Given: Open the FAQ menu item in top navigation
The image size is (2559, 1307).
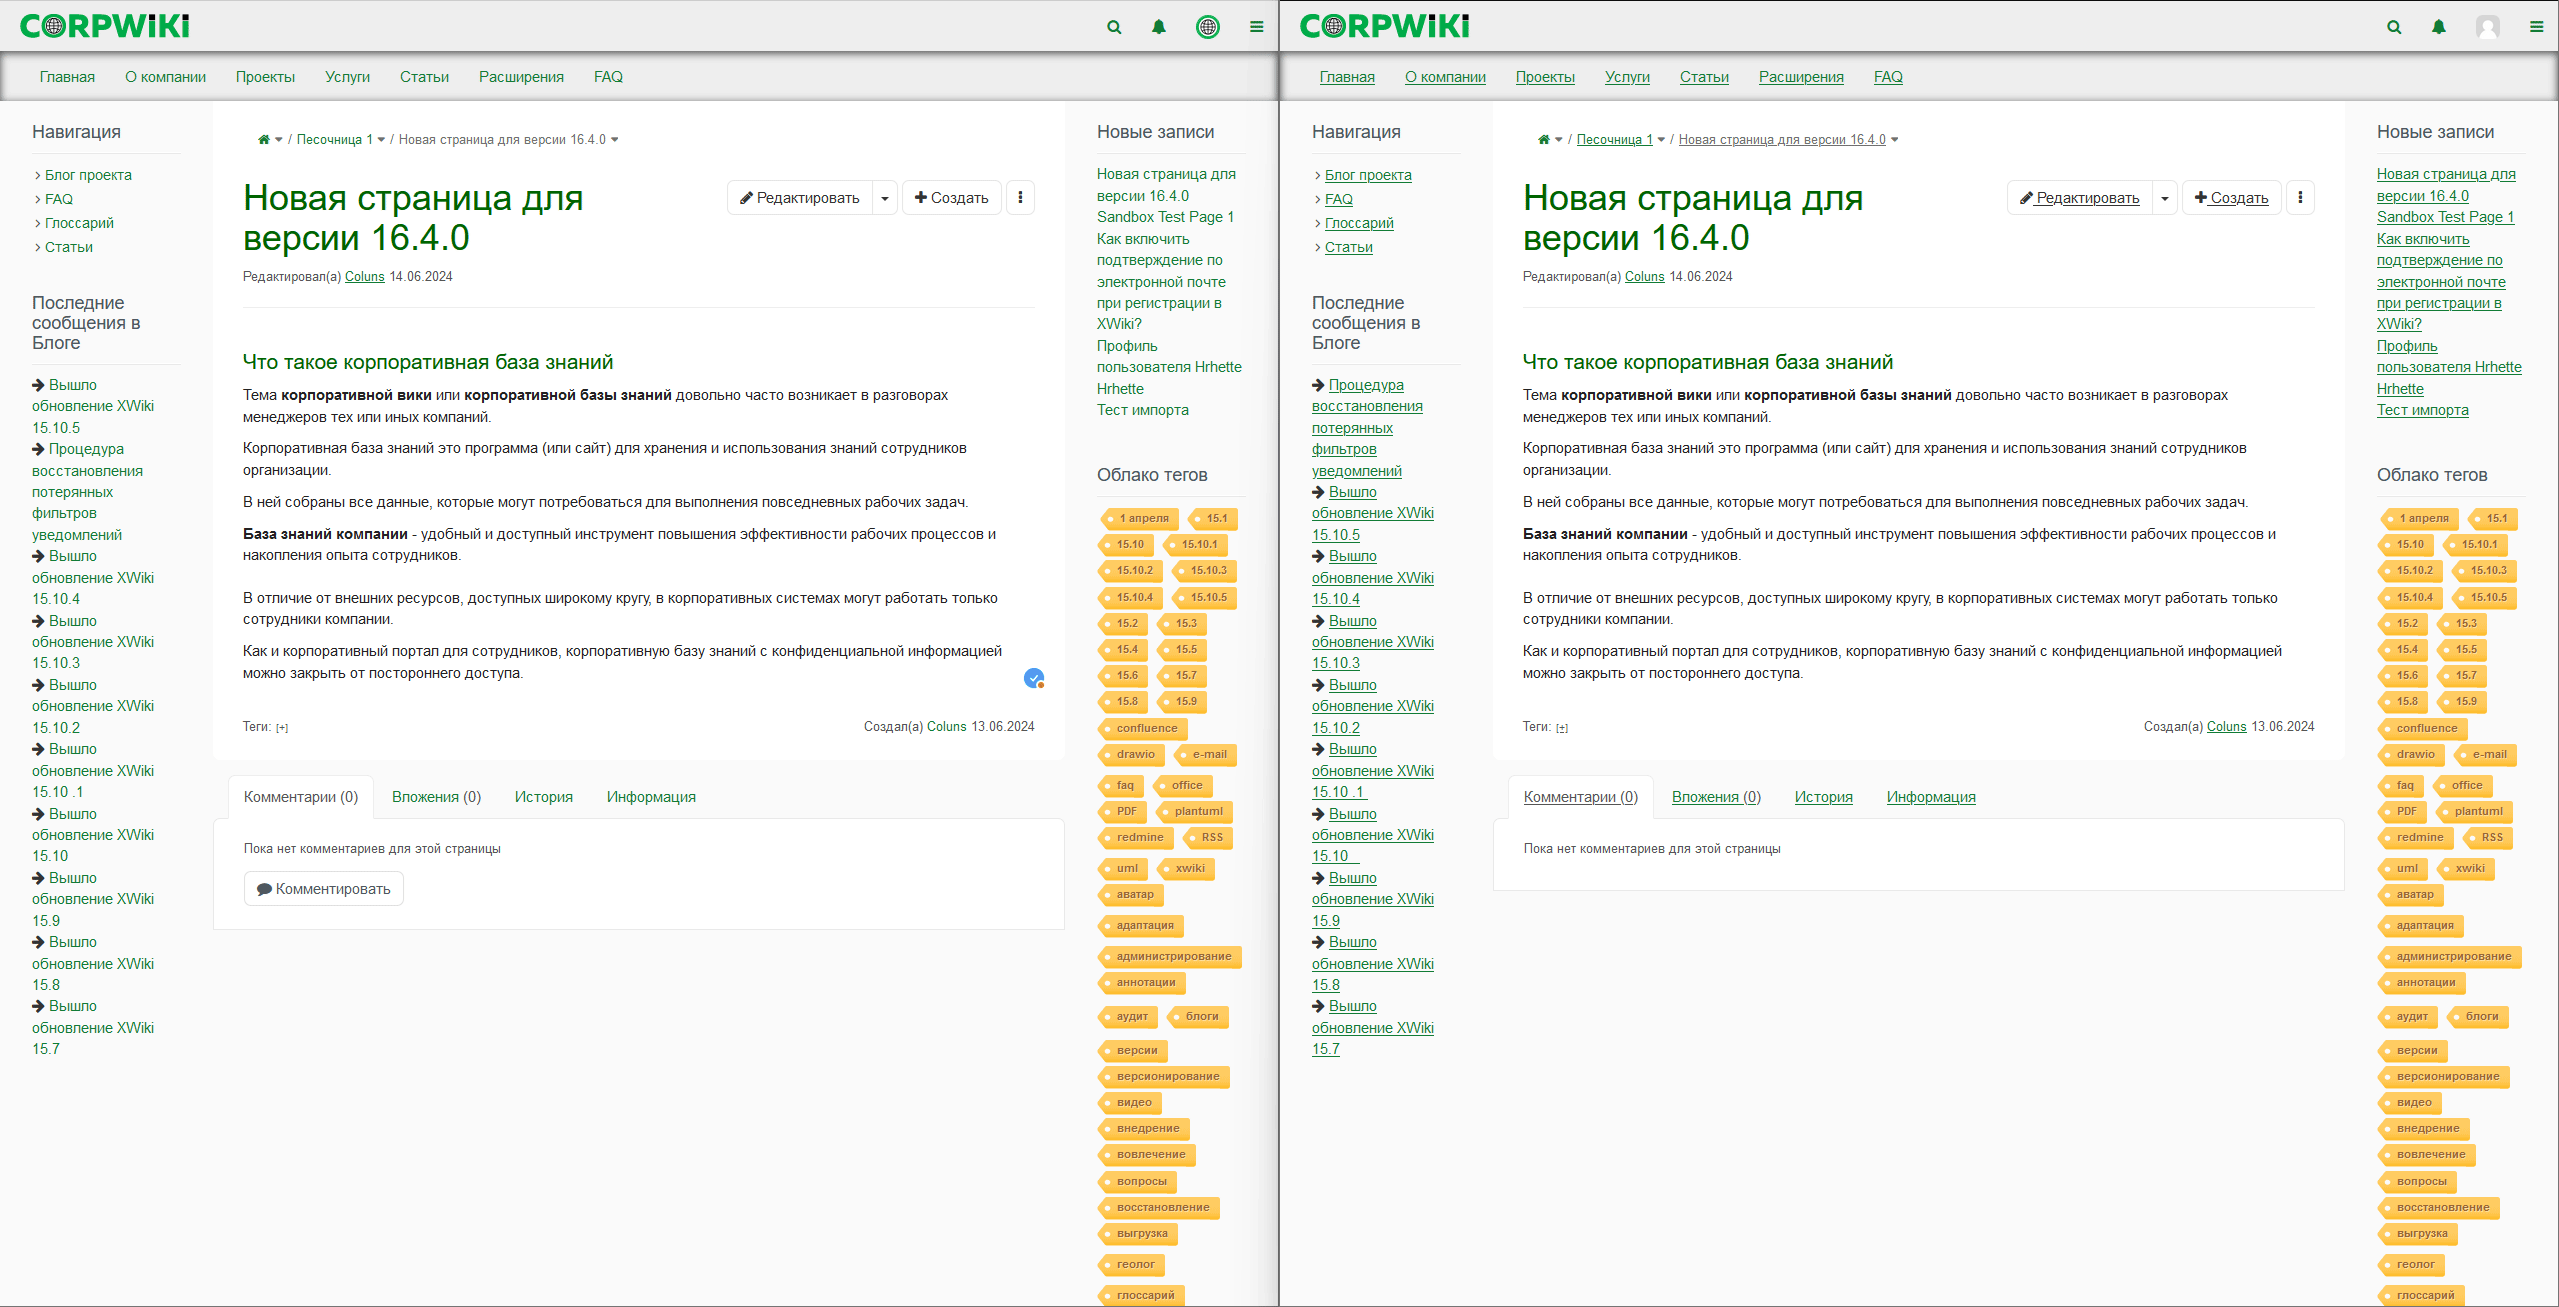Looking at the screenshot, I should coord(610,77).
